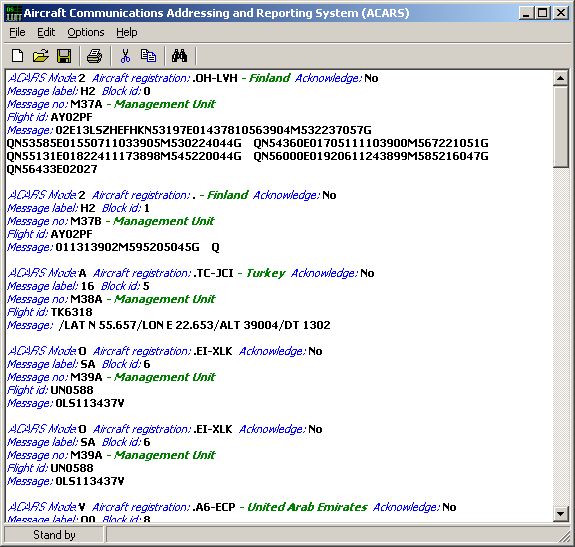Viewport: 575px width, 547px height.
Task: Click the Stand by status bar panel
Action: (x=54, y=535)
